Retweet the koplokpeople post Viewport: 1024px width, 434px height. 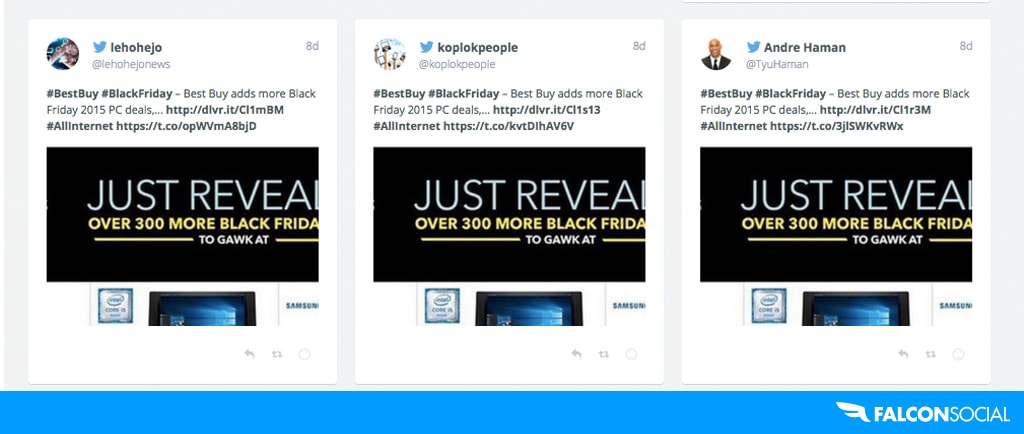tap(604, 354)
